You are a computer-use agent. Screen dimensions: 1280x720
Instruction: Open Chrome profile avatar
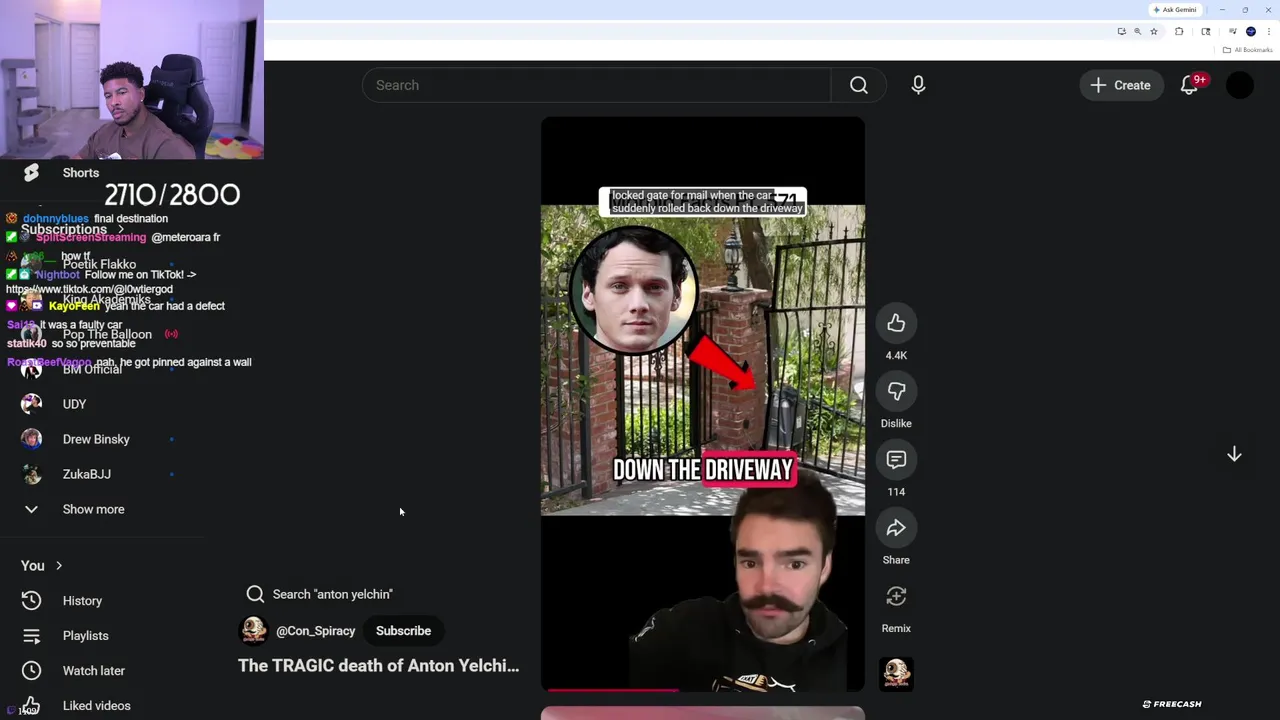pyautogui.click(x=1251, y=31)
